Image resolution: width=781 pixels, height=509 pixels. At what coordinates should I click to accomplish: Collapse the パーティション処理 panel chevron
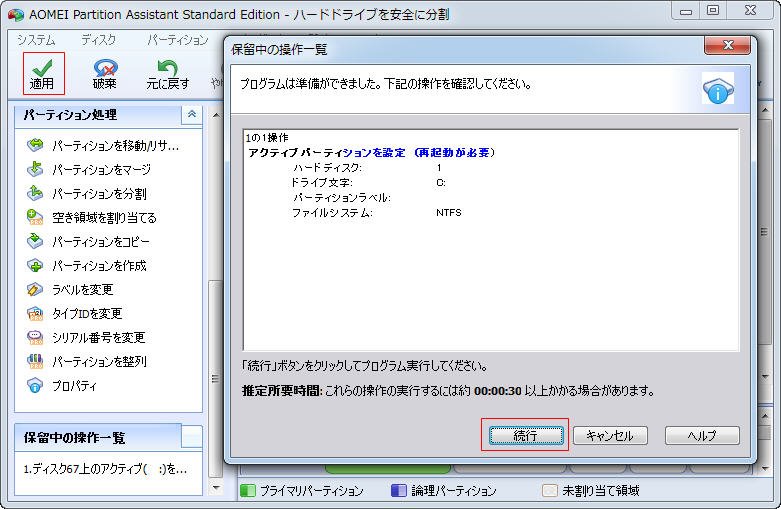(x=192, y=115)
